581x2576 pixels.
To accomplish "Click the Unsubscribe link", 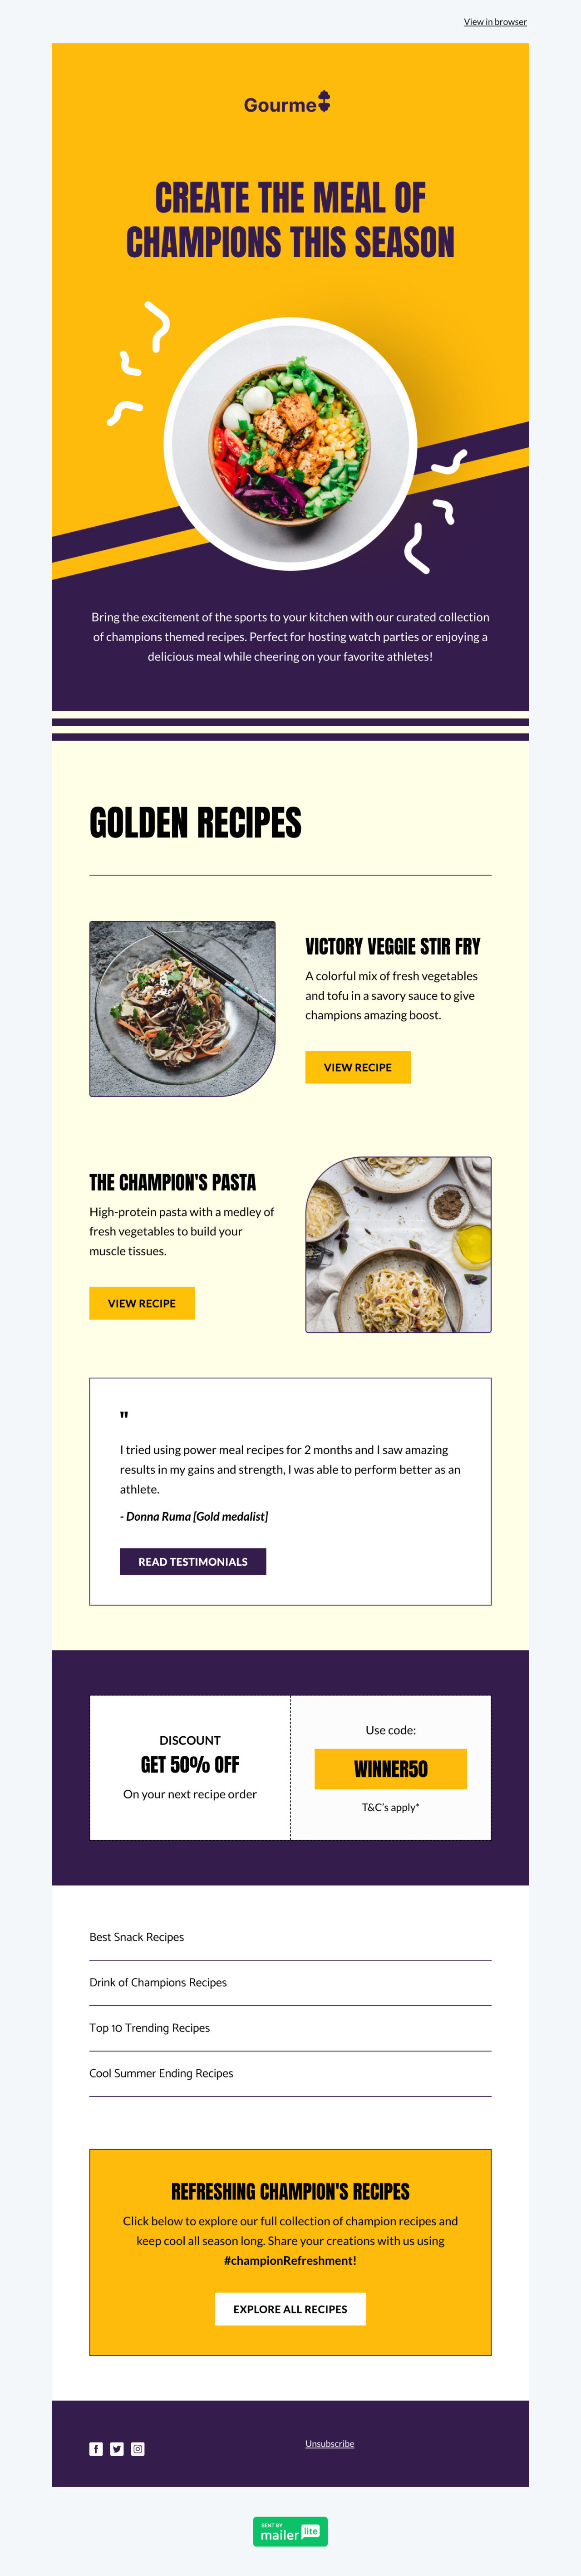I will 330,2443.
